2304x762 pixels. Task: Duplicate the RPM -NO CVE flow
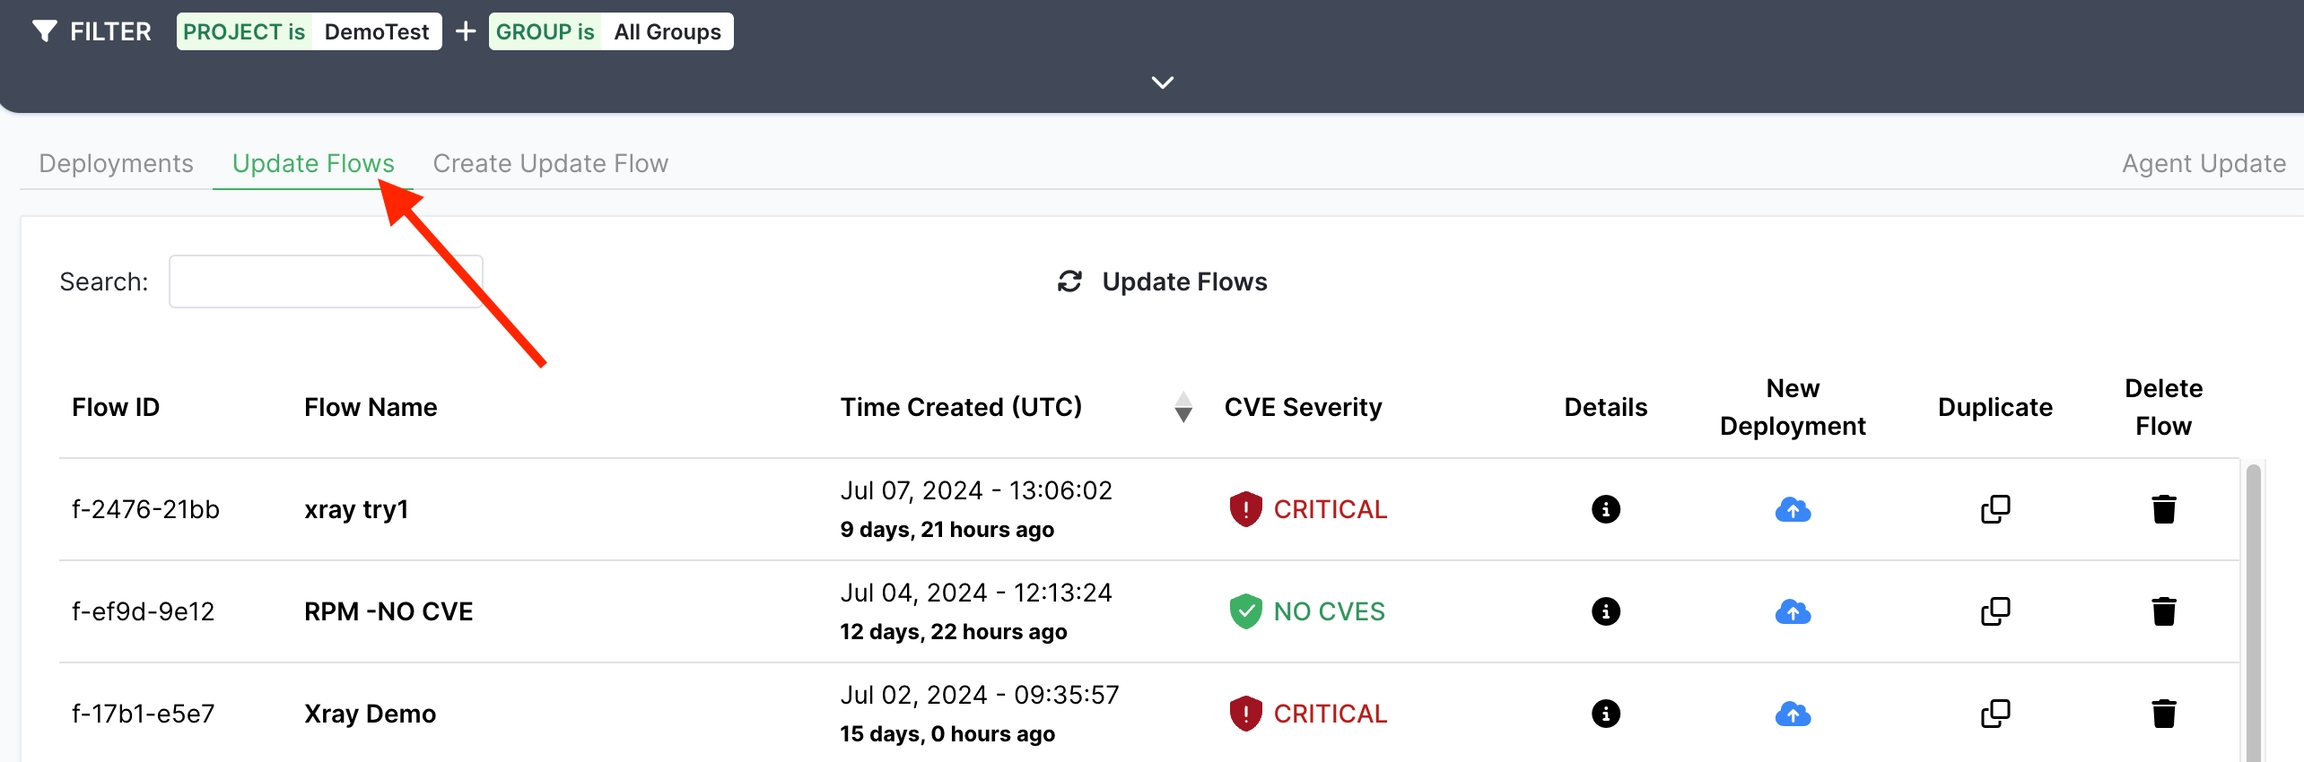click(1995, 611)
